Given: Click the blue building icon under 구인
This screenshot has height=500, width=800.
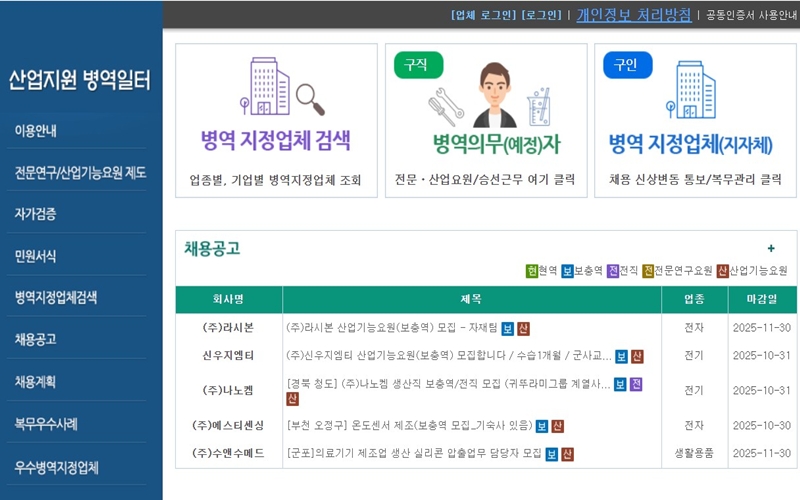Looking at the screenshot, I should point(691,90).
